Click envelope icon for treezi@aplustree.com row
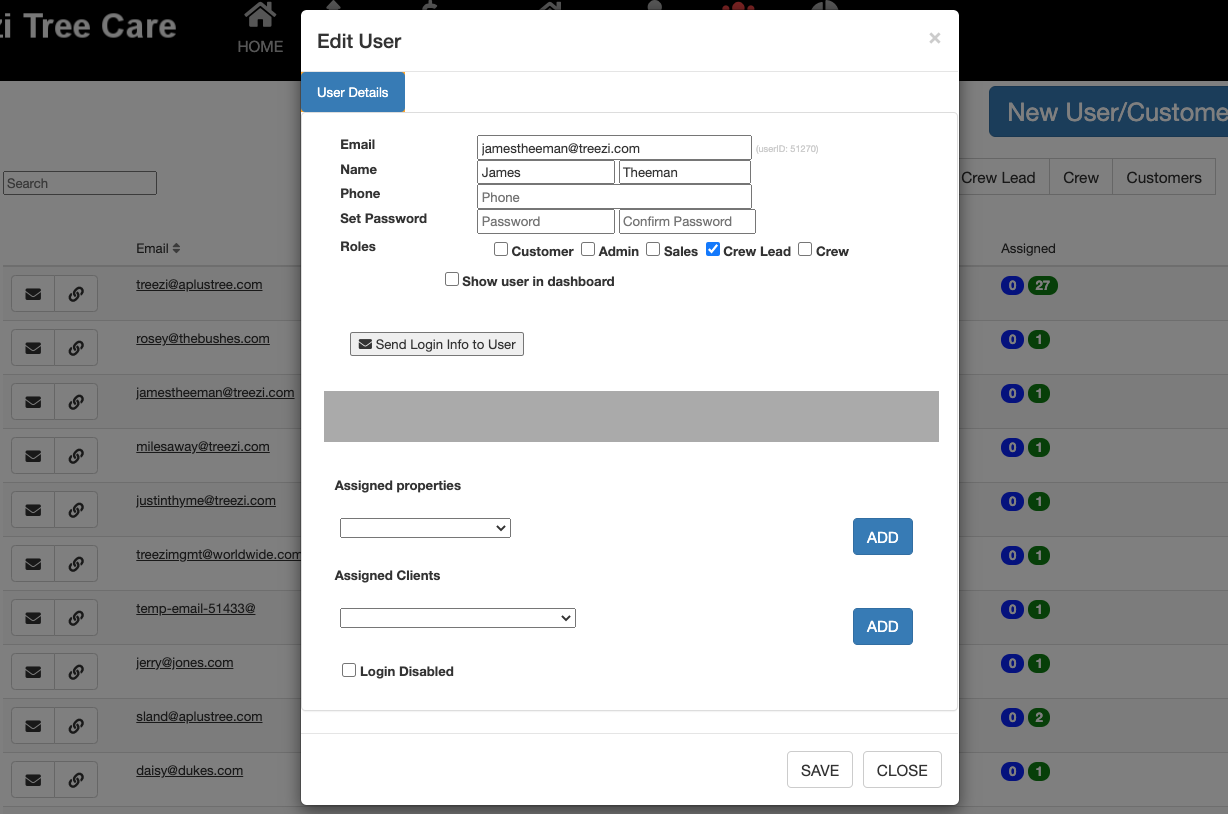 33,294
